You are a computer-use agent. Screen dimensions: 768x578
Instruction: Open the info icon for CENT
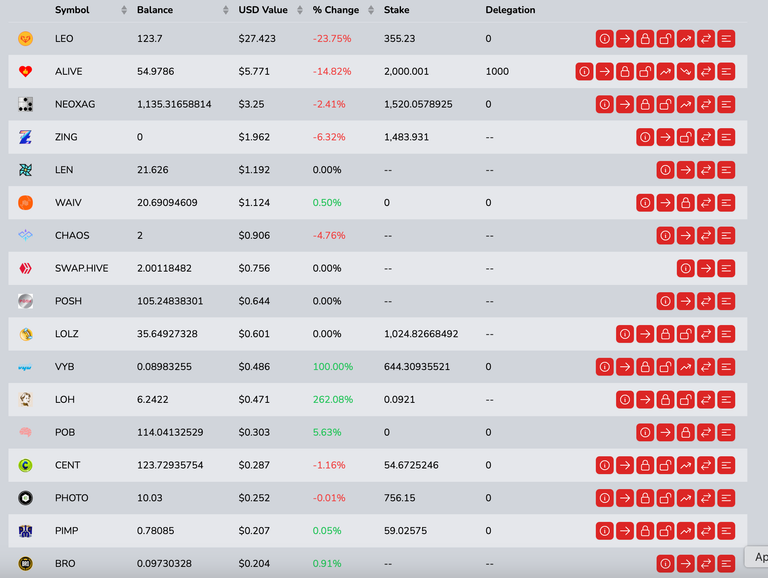(604, 465)
